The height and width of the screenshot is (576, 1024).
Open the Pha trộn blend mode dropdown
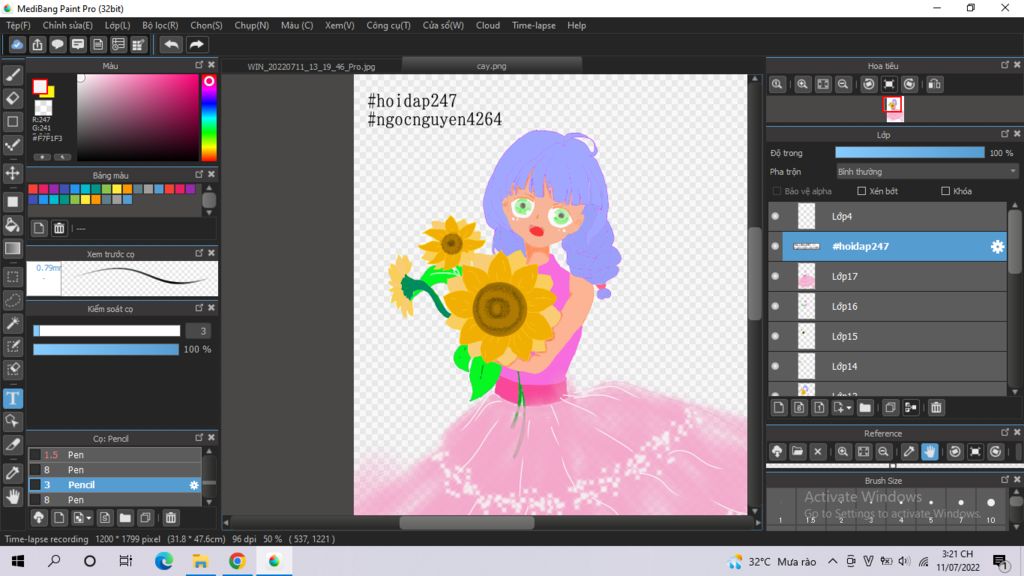click(927, 172)
